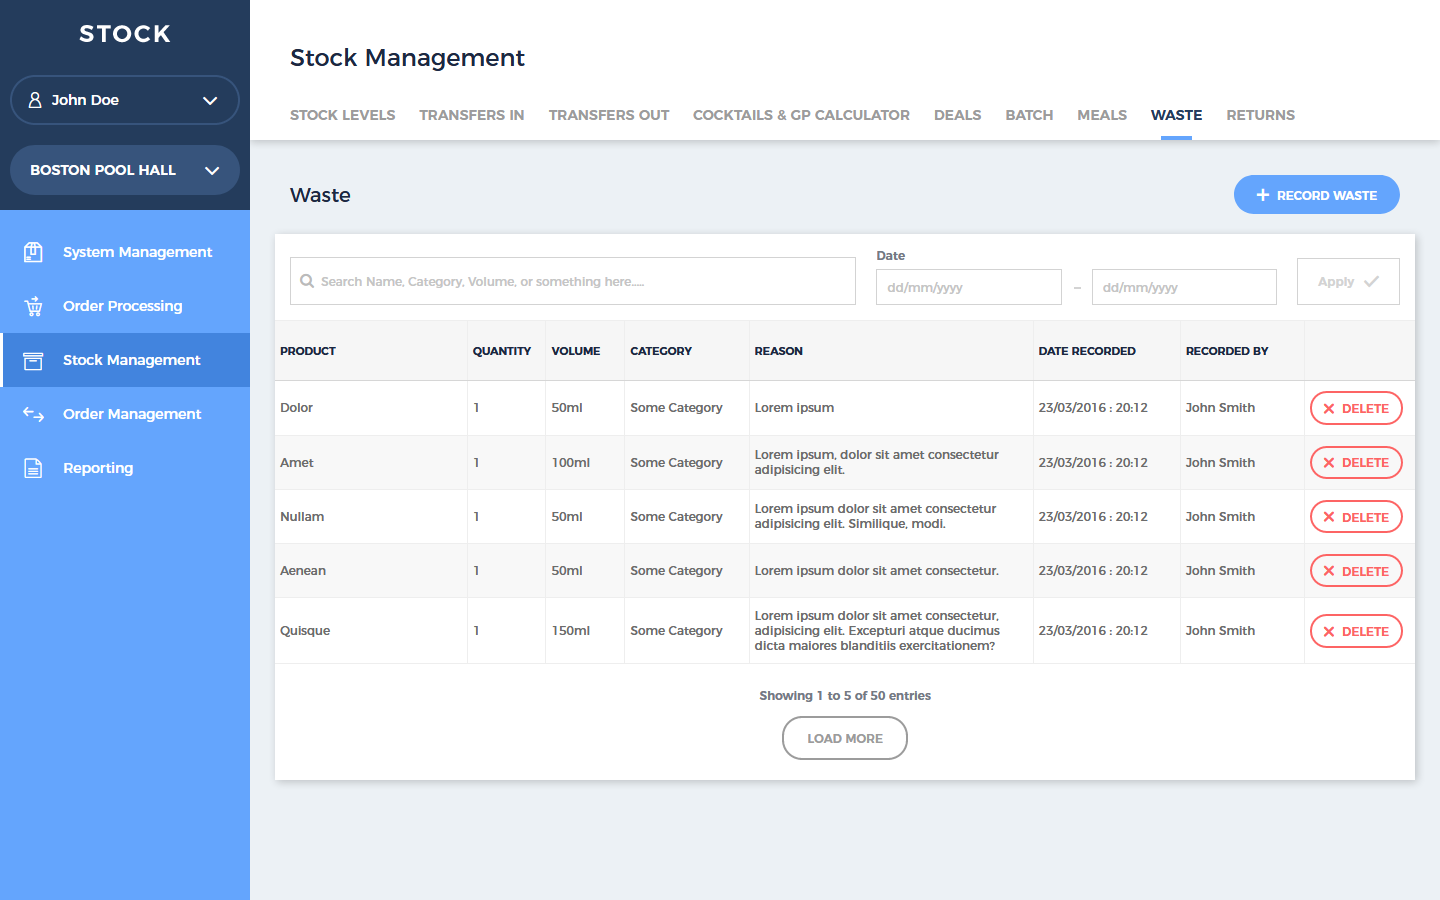Go to the Returns tab
The width and height of the screenshot is (1440, 900).
tap(1260, 115)
